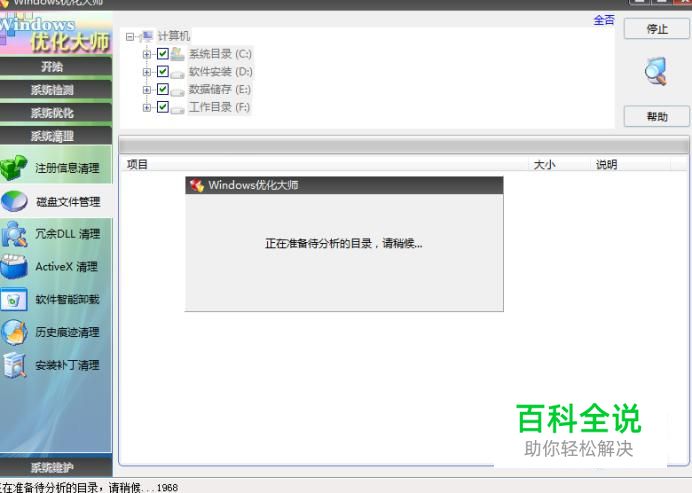The width and height of the screenshot is (692, 493).
Task: Select 安装补丁清理 label
Action: pos(68,365)
